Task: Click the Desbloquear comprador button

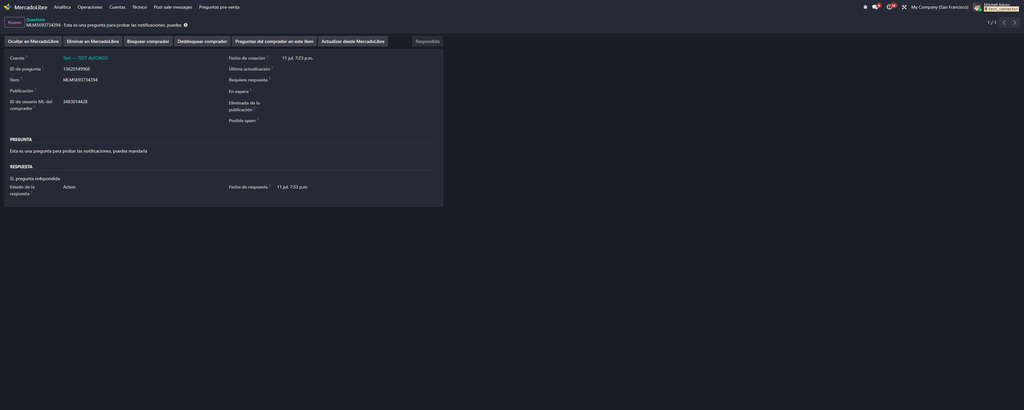Action: [x=202, y=41]
